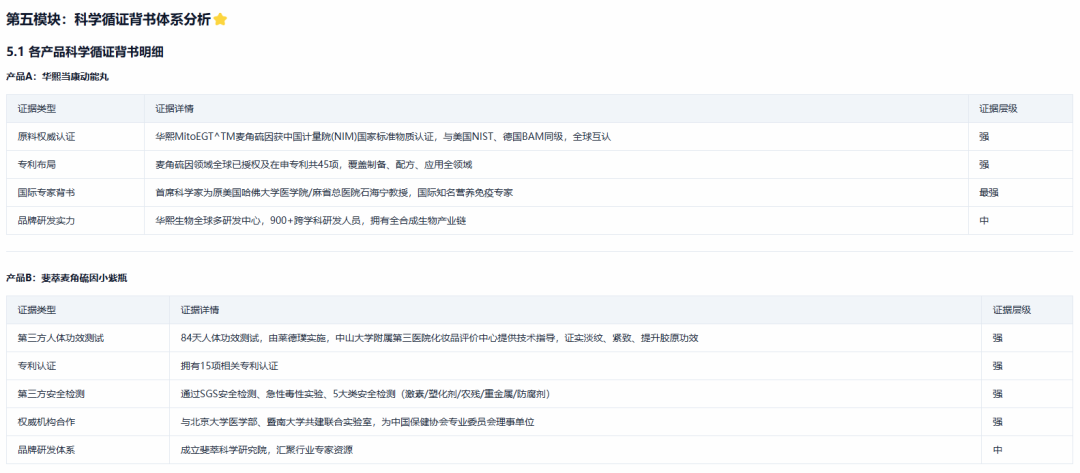Click '证据类型' header in product A table
This screenshot has width=1080, height=473.
coord(37,109)
